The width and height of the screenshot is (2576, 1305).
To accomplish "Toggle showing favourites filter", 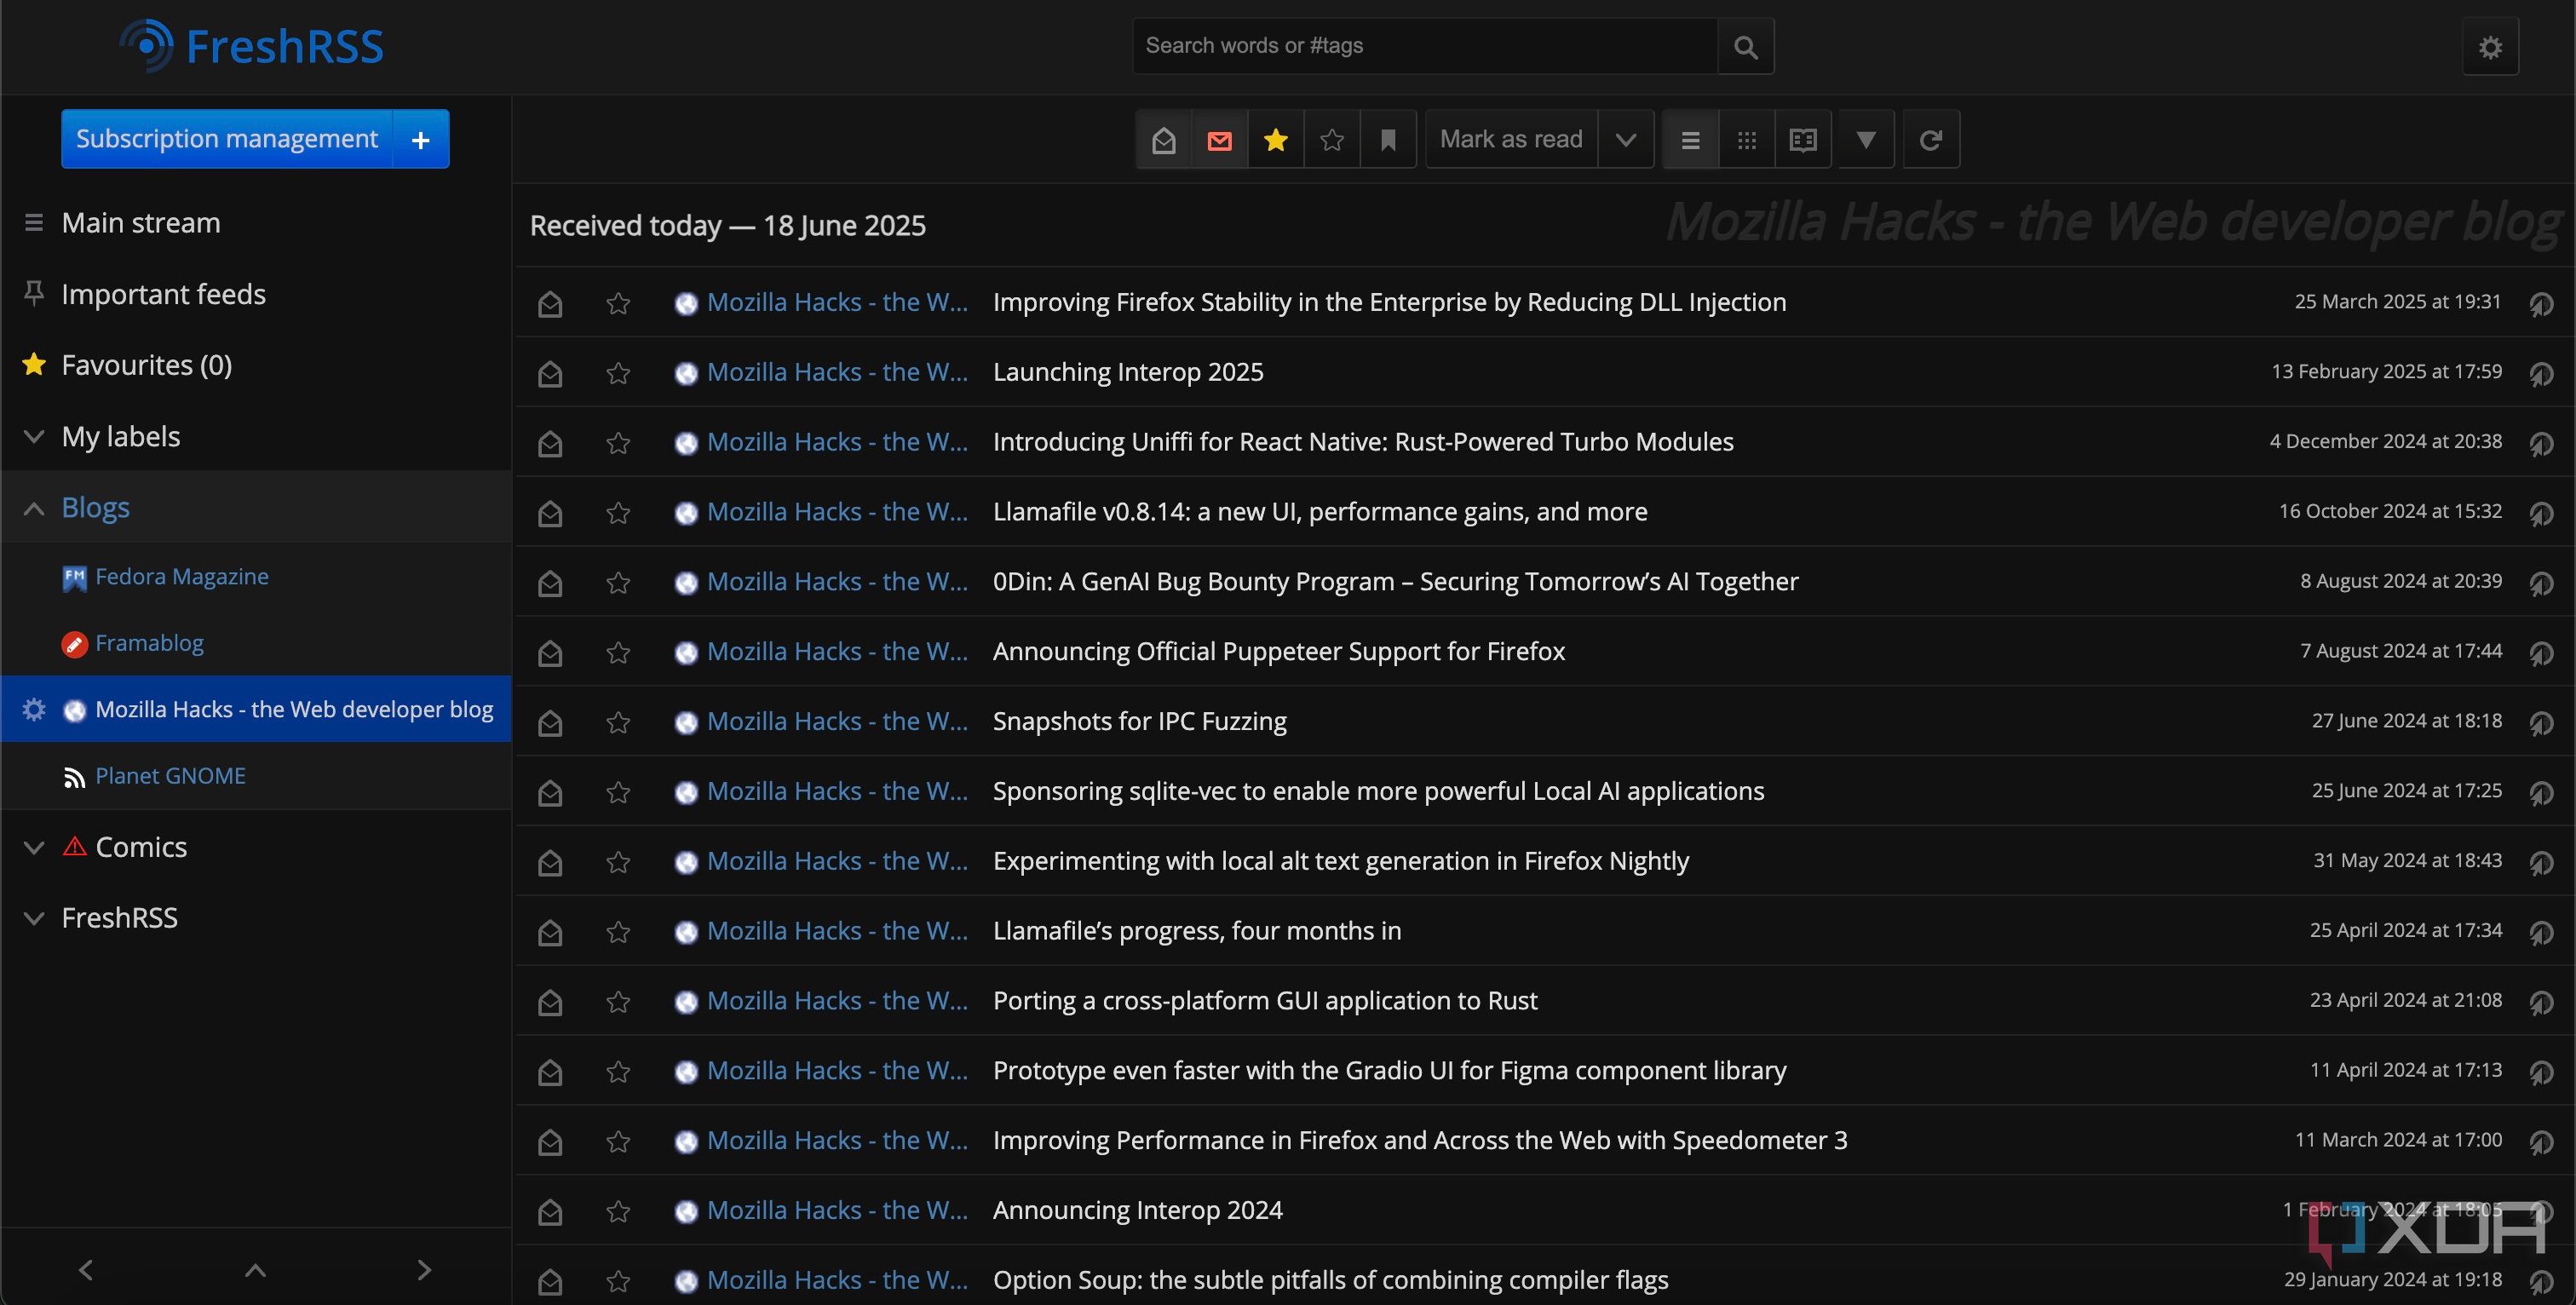I will click(1276, 140).
